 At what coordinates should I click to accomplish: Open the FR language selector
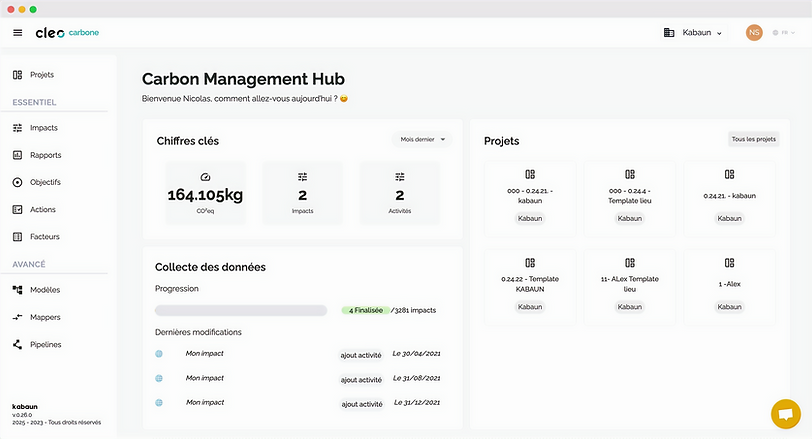[x=784, y=33]
